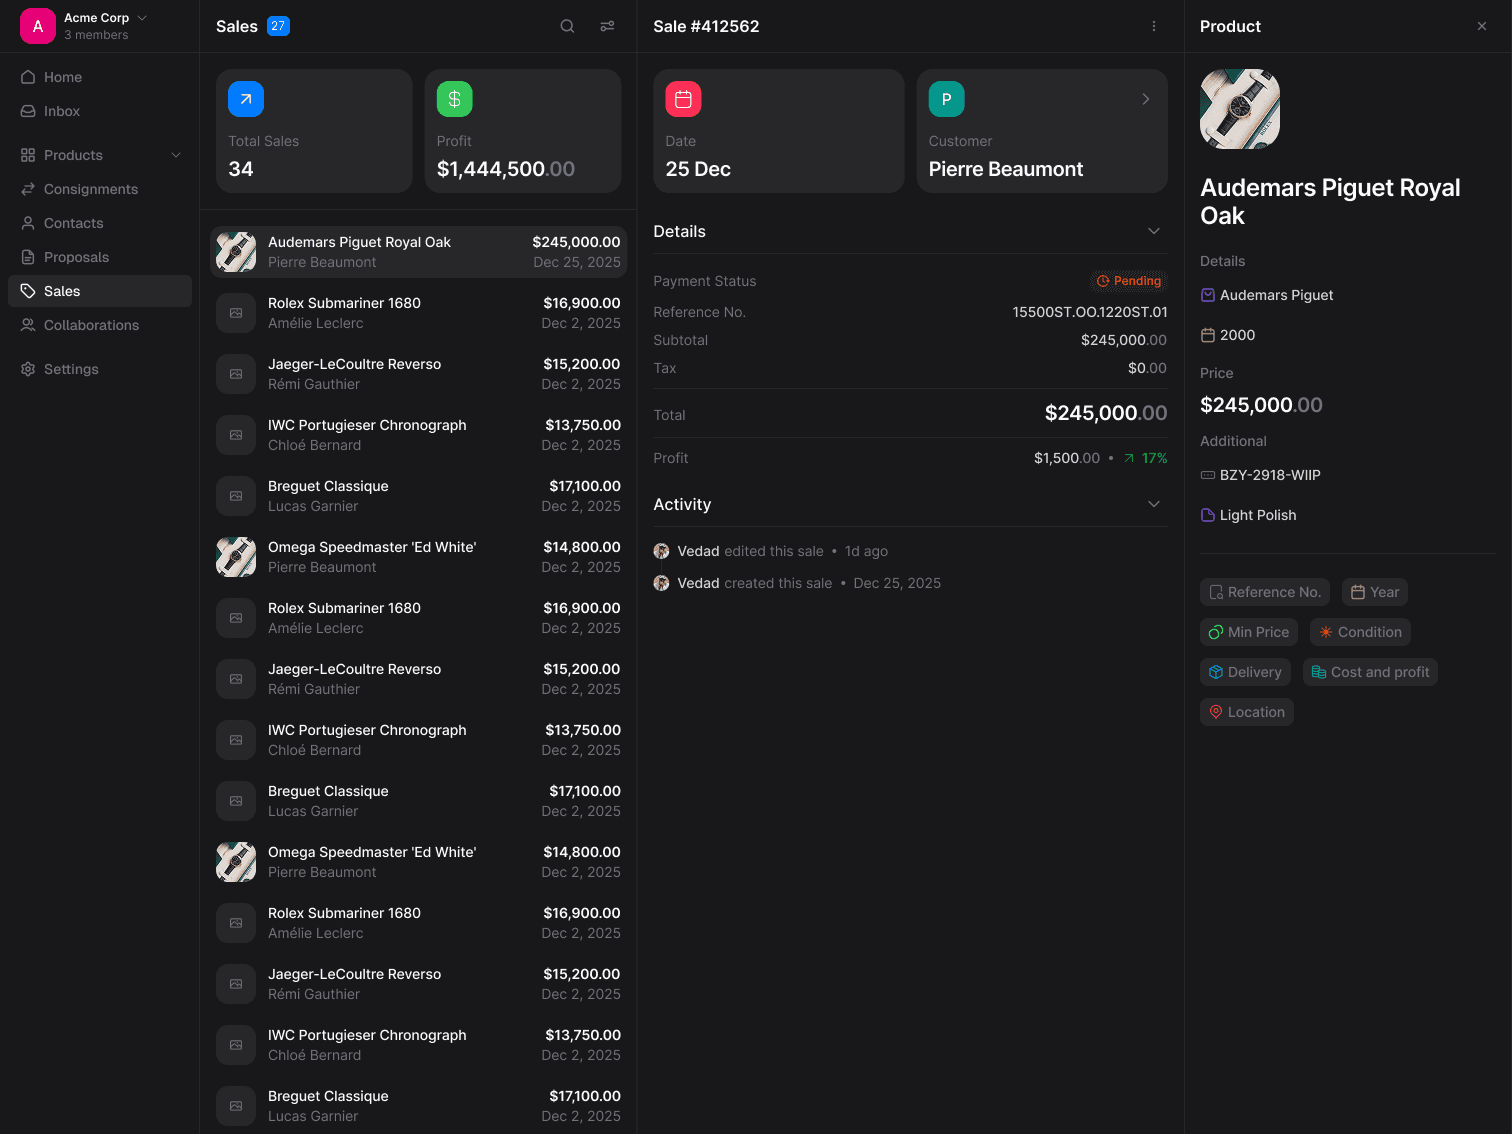Click the Sales count badge 27
The height and width of the screenshot is (1134, 1512).
click(x=278, y=26)
